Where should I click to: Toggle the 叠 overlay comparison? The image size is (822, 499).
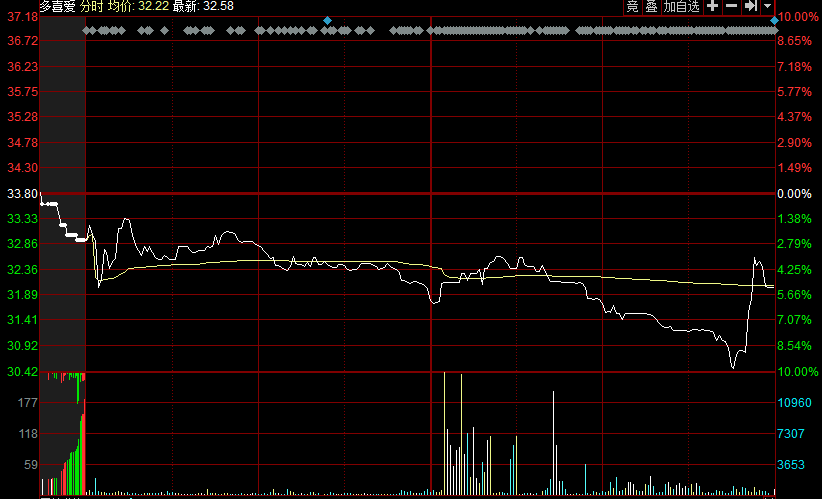[651, 6]
